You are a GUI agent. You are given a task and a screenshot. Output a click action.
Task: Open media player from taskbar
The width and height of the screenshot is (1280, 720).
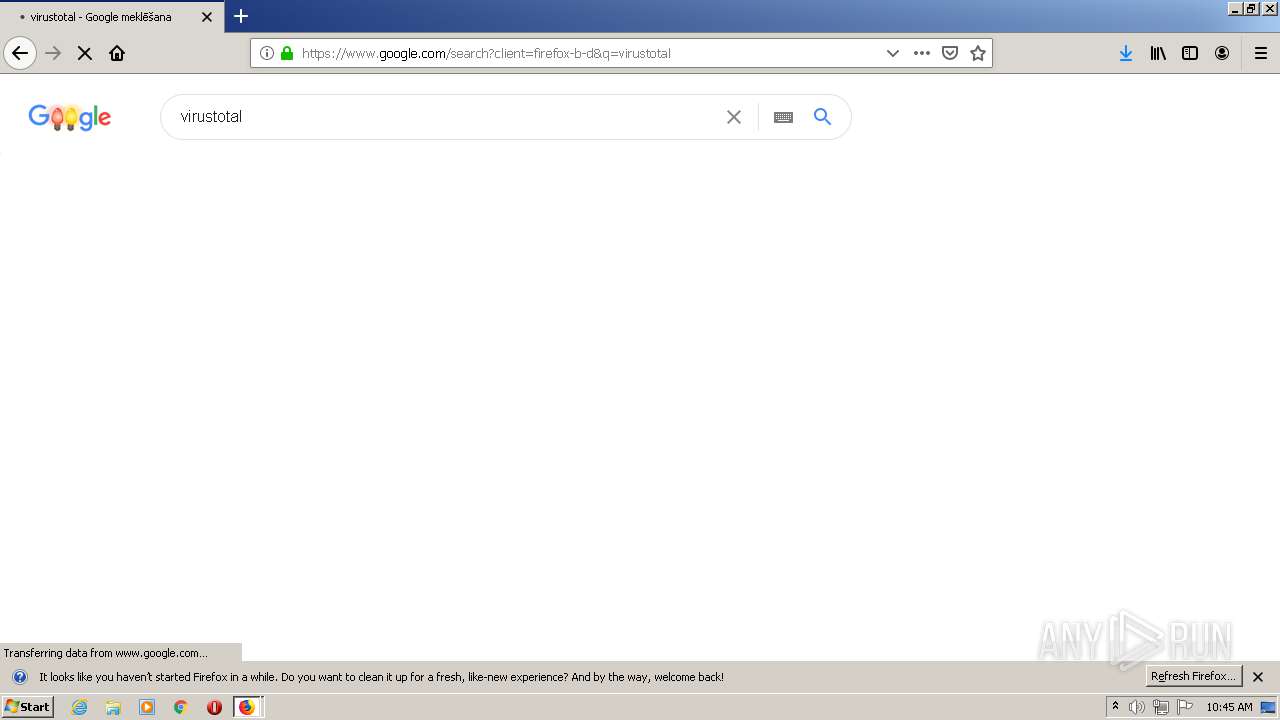pos(147,707)
